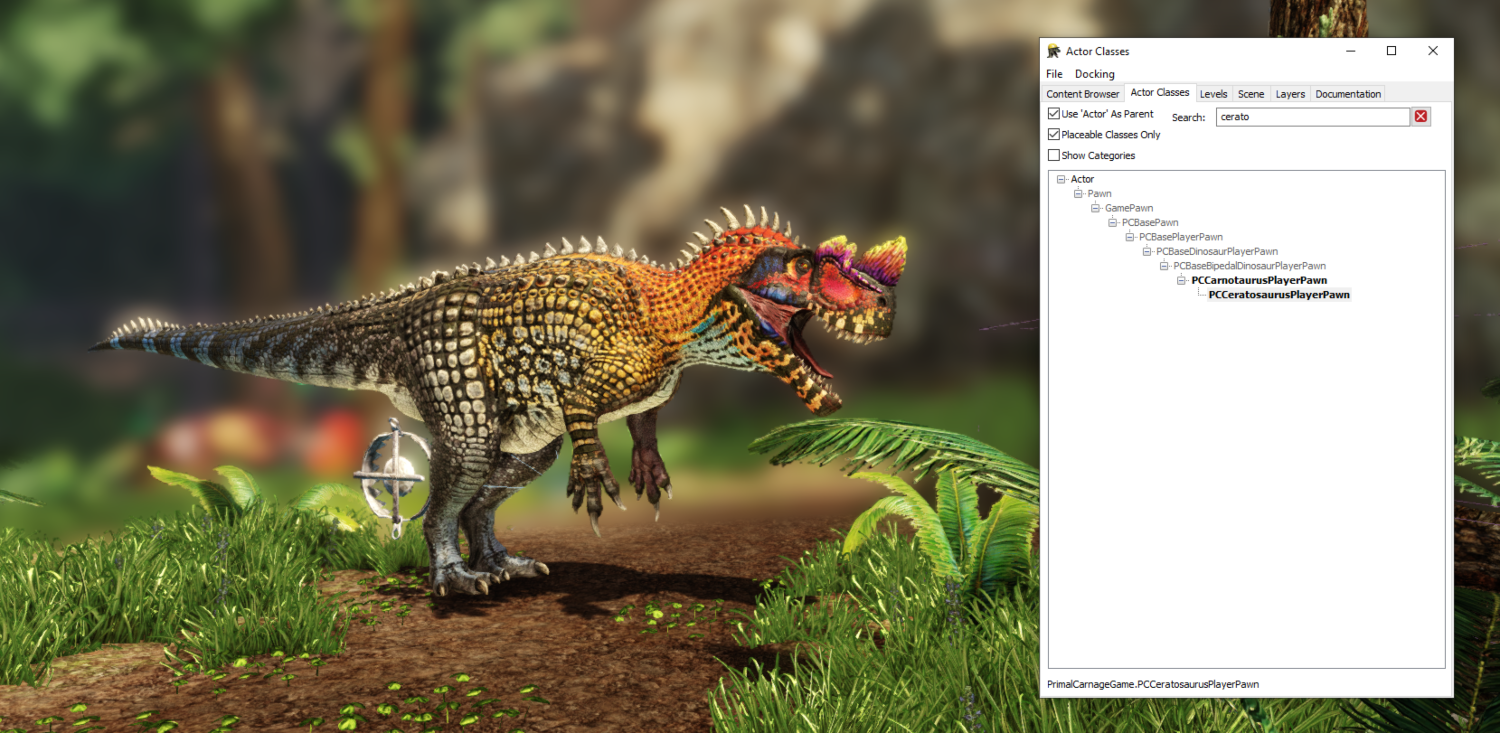Click the Search input field containing 'cerato'

pos(1313,117)
